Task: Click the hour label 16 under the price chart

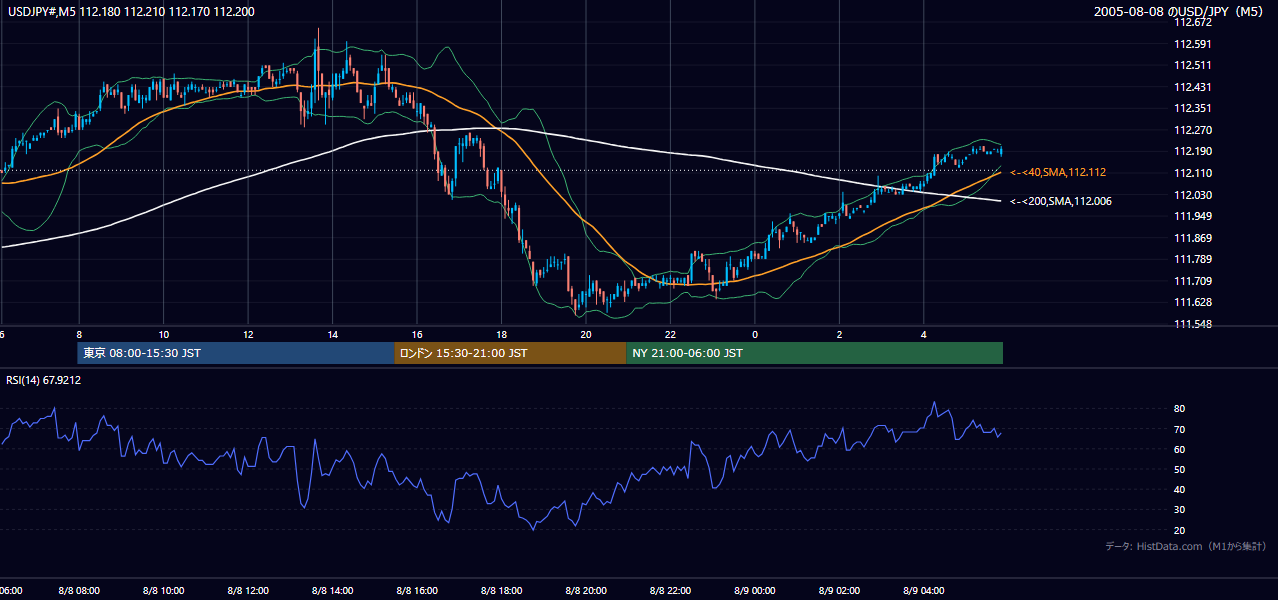Action: (x=417, y=334)
